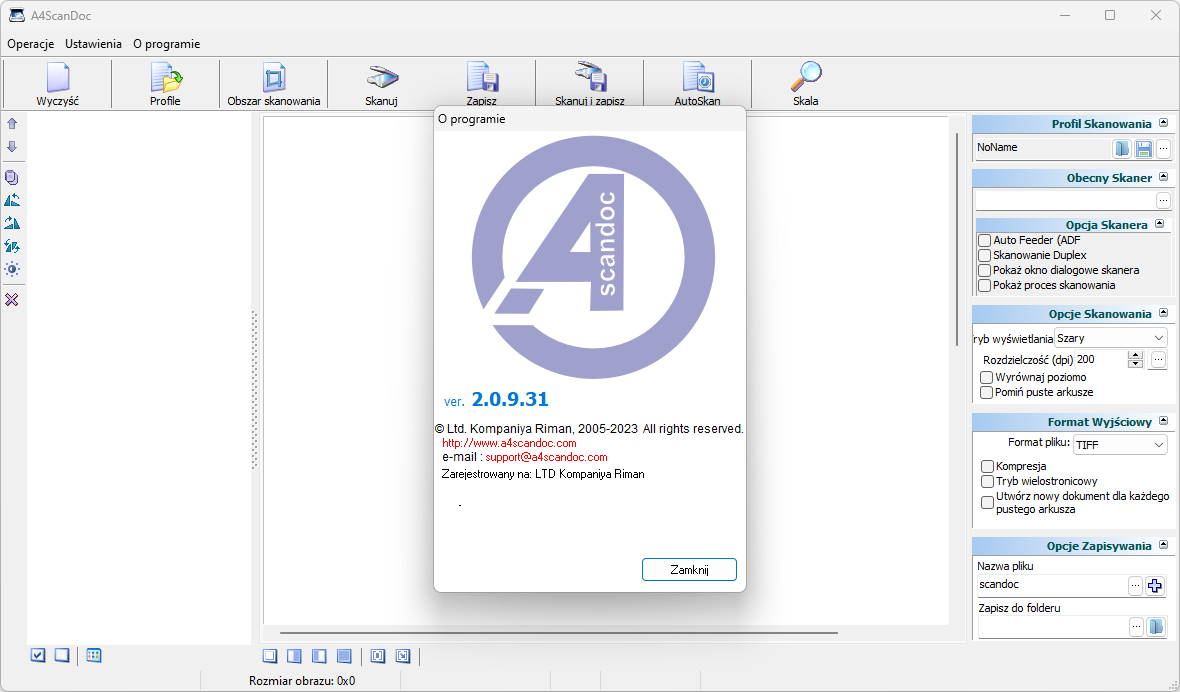Screen dimensions: 1180x692
Task: Click the ellipsis button next to NoName profile
Action: tap(1163, 149)
